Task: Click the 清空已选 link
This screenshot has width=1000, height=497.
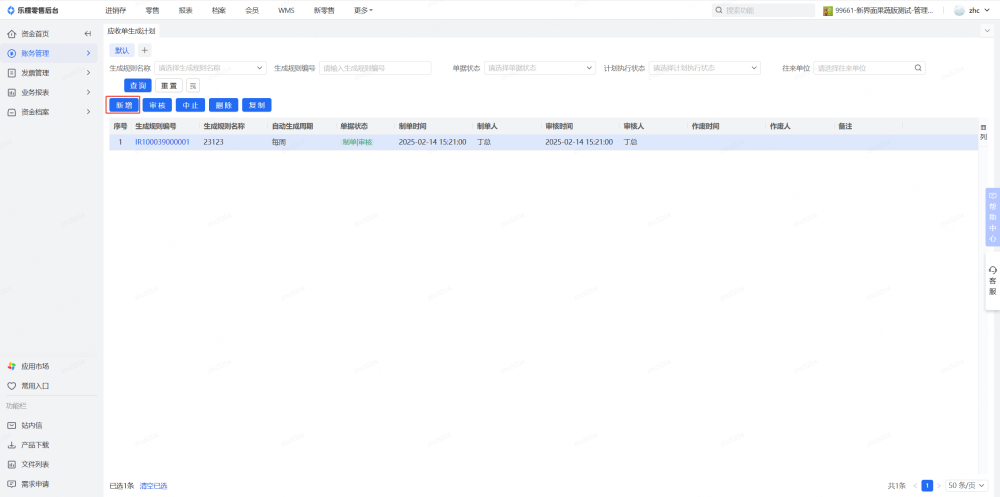Action: click(x=153, y=486)
